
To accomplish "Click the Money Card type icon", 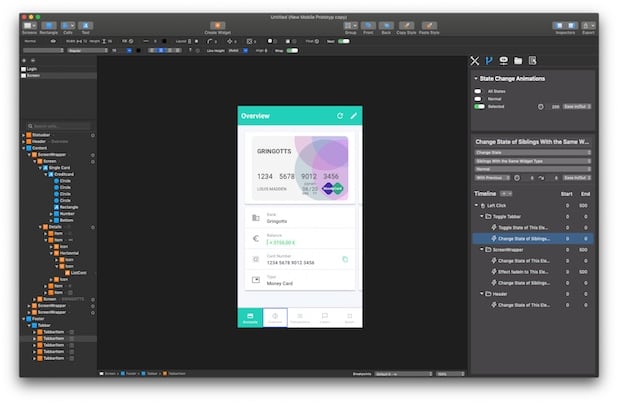I will (x=256, y=280).
